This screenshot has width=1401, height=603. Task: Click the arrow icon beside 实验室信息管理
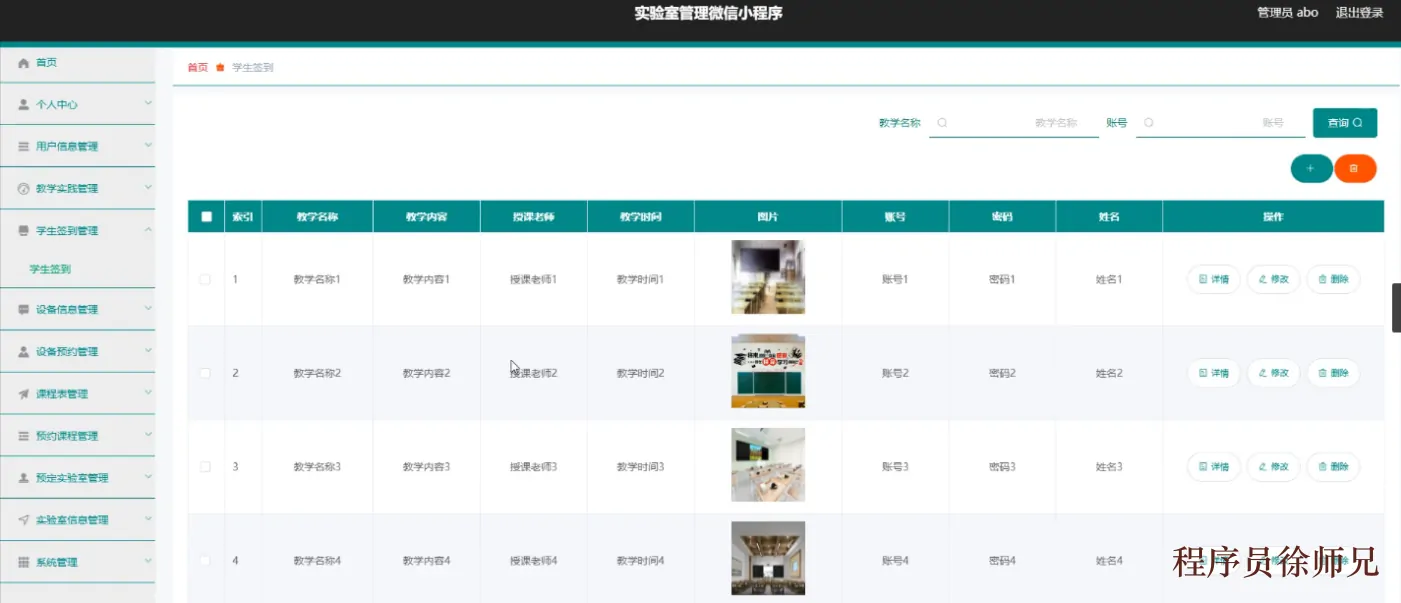coord(24,520)
